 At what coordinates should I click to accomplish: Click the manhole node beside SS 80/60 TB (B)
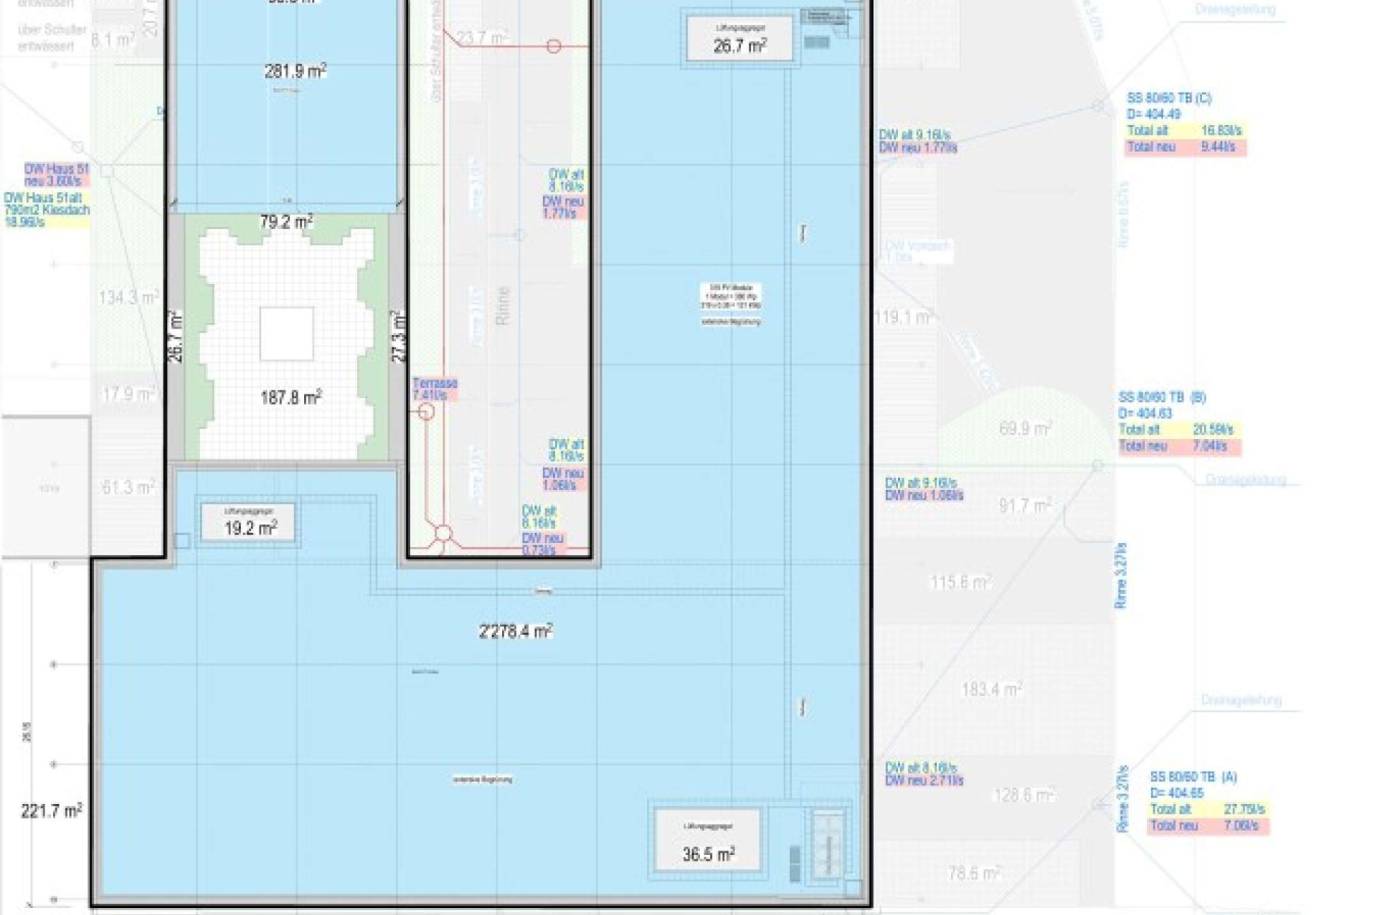[x=1097, y=465]
